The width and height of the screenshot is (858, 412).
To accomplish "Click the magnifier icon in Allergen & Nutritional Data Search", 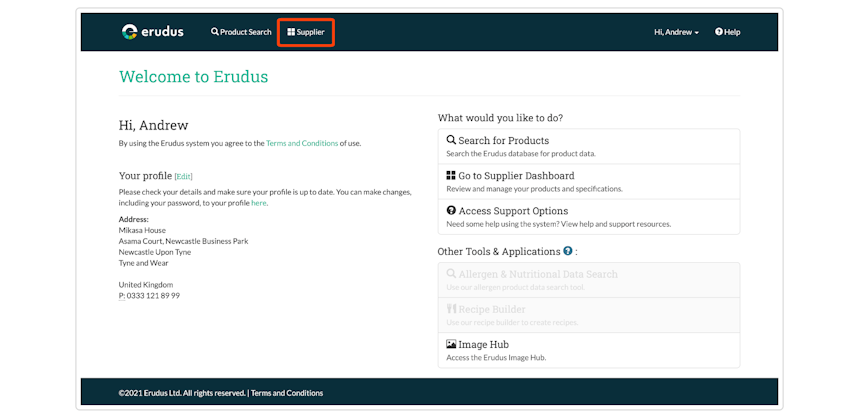I will coord(451,274).
